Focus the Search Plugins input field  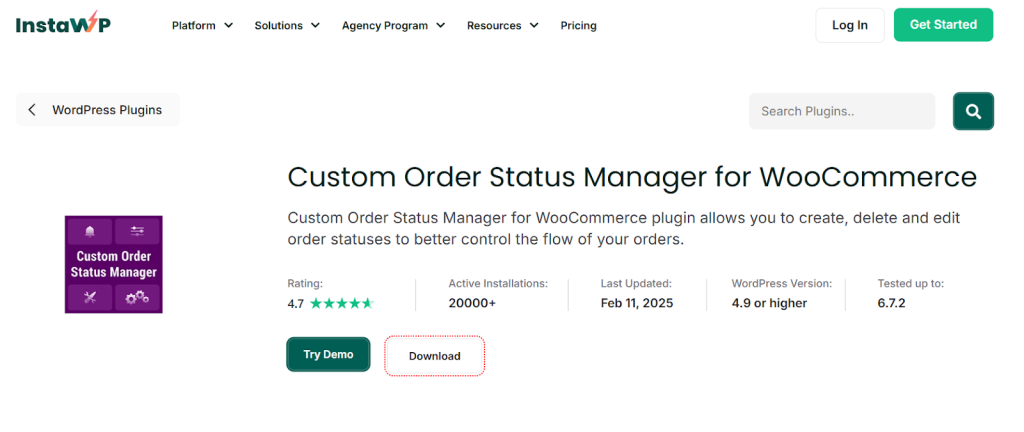coord(841,111)
